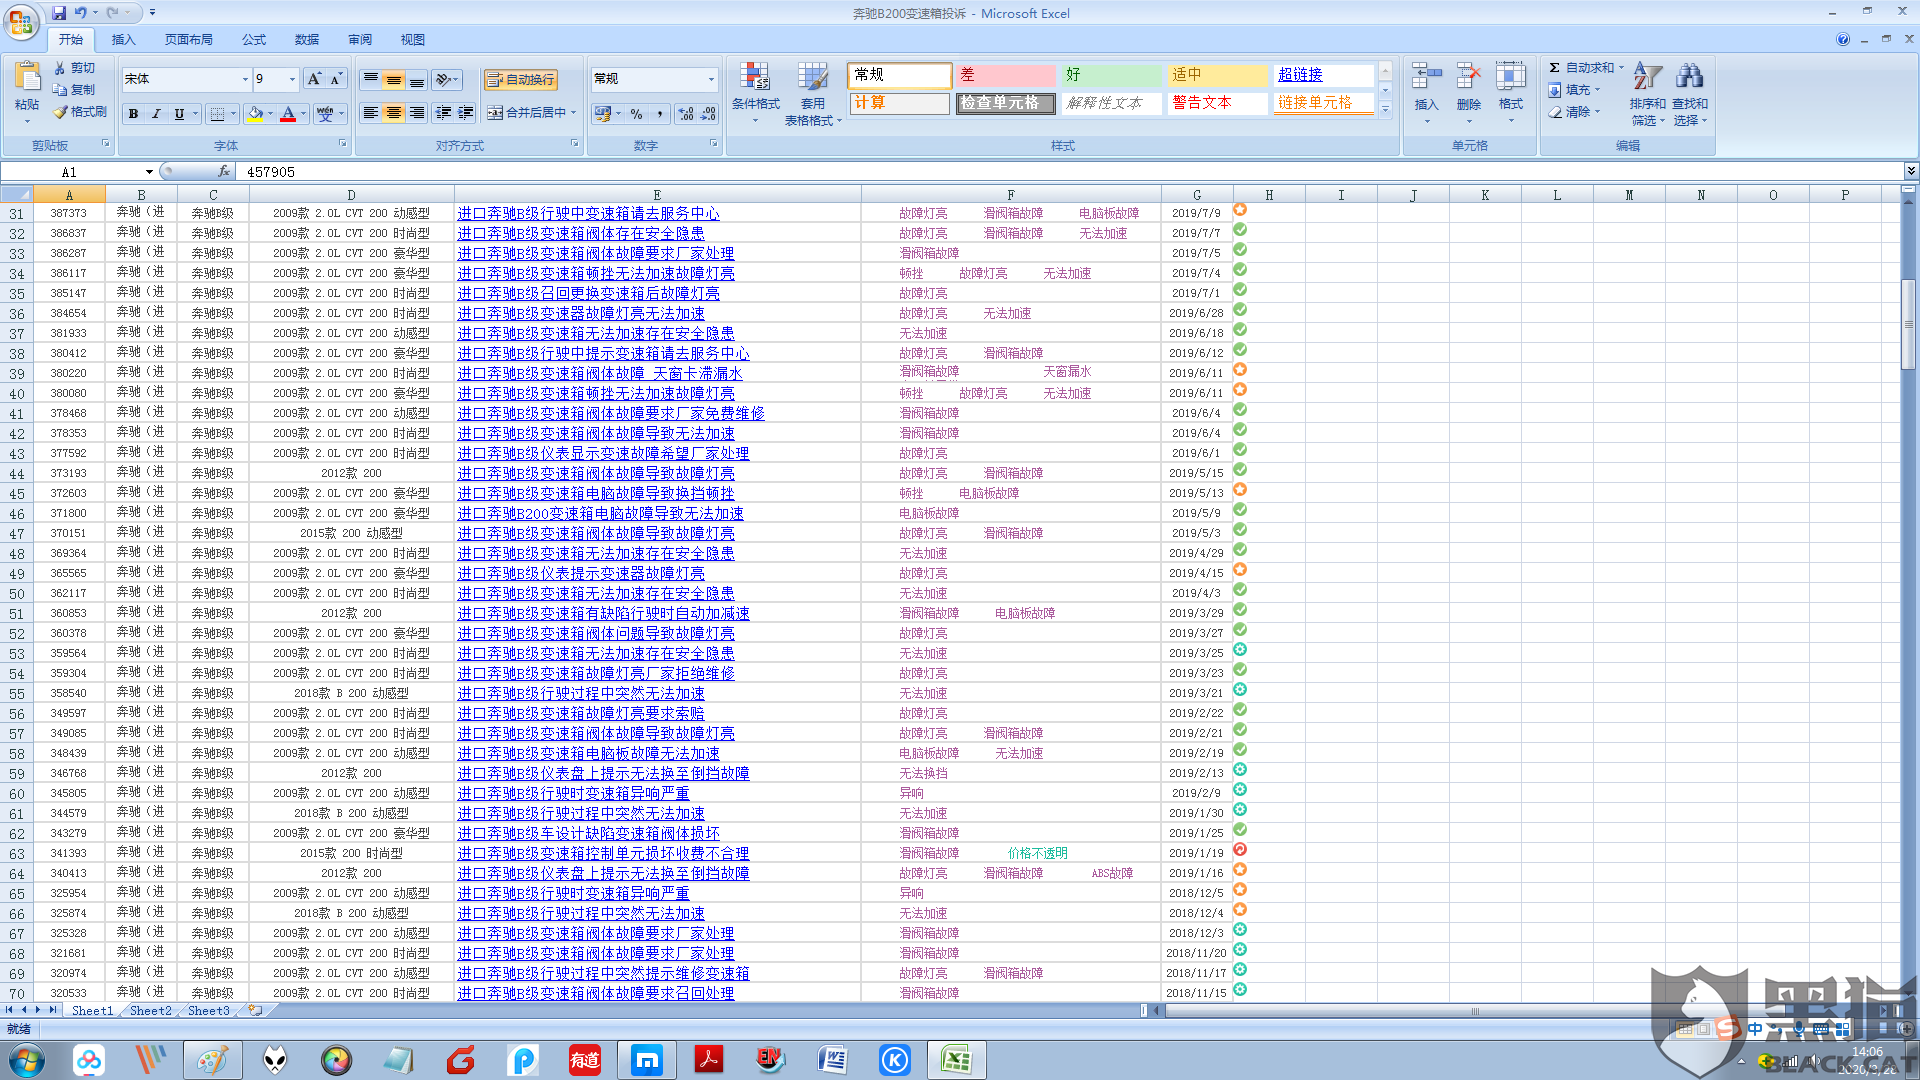
Task: Apply the 超链接 (Hyperlink) cell style
Action: [x=1322, y=75]
